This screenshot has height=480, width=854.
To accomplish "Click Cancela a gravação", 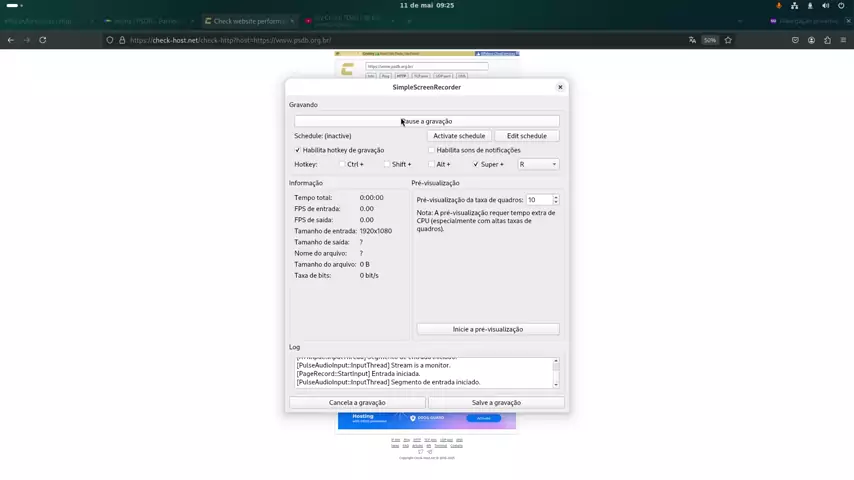I will click(x=357, y=403).
